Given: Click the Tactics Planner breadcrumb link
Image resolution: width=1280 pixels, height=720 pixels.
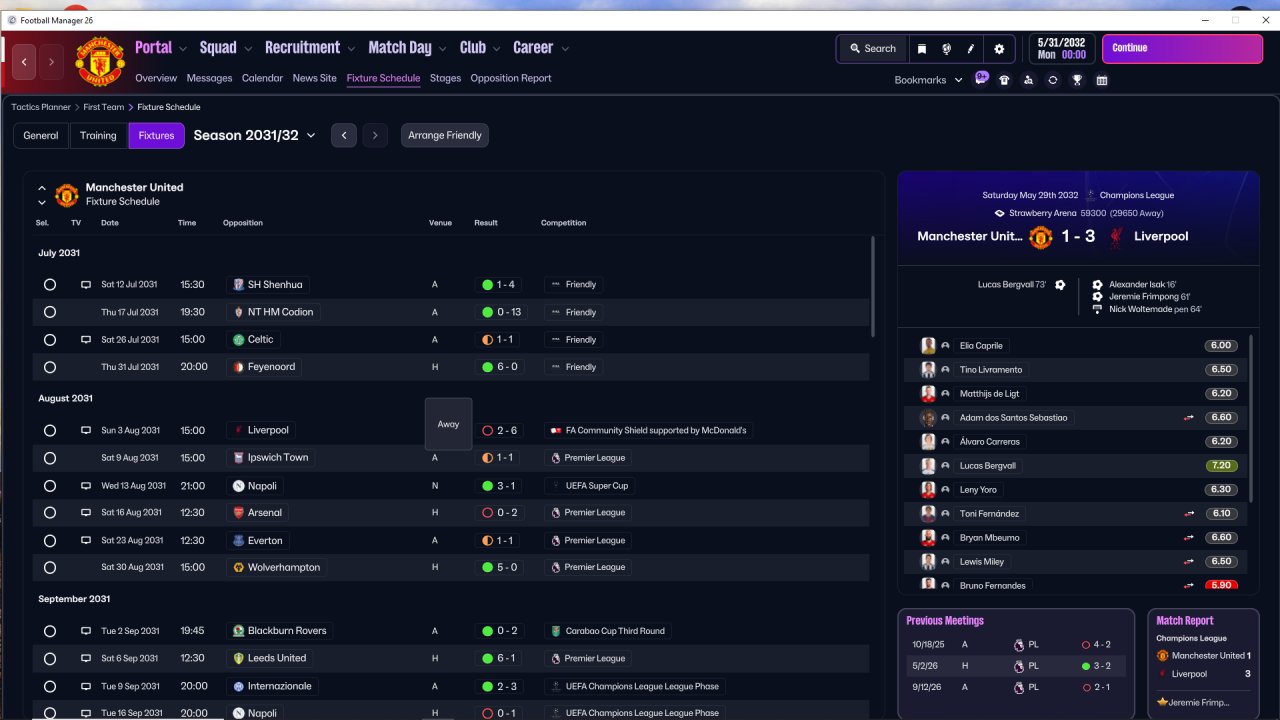Looking at the screenshot, I should pos(41,107).
